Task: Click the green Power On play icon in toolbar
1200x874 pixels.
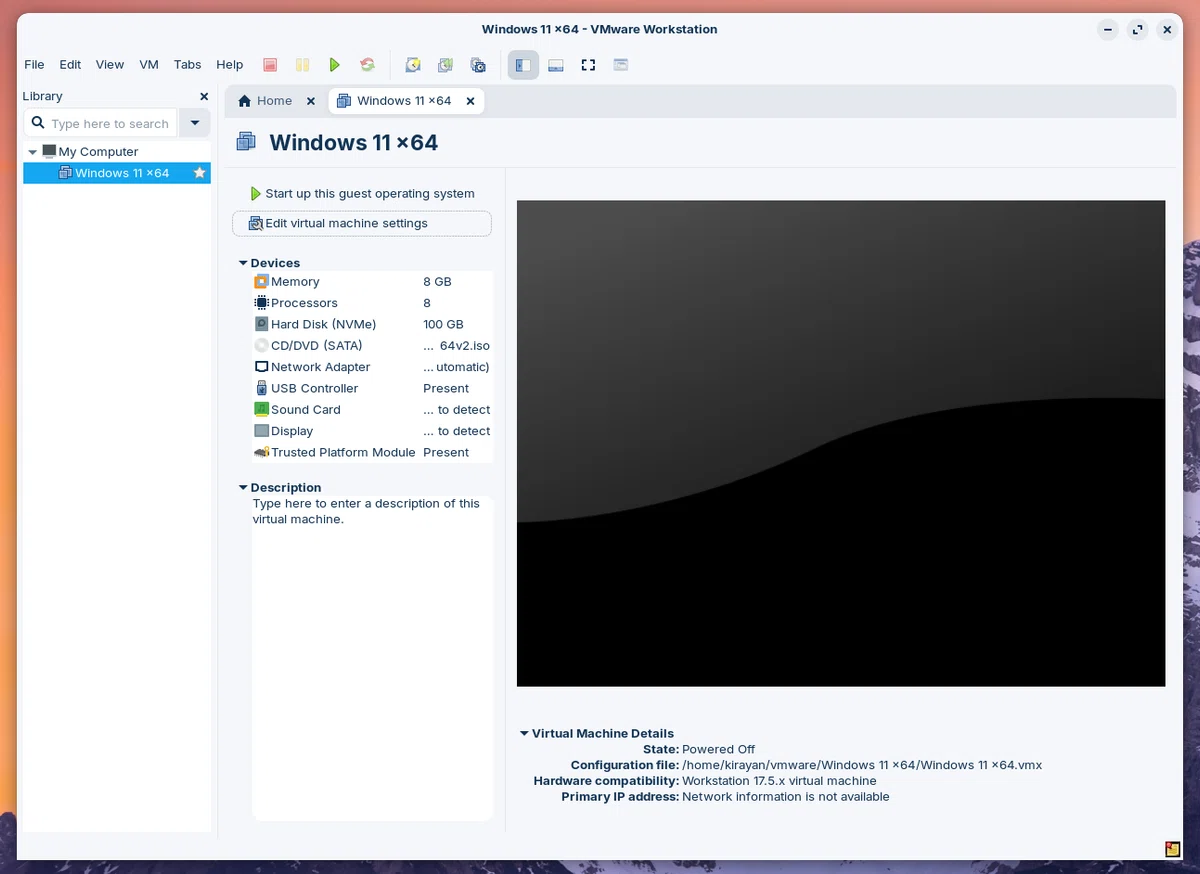Action: pos(335,65)
